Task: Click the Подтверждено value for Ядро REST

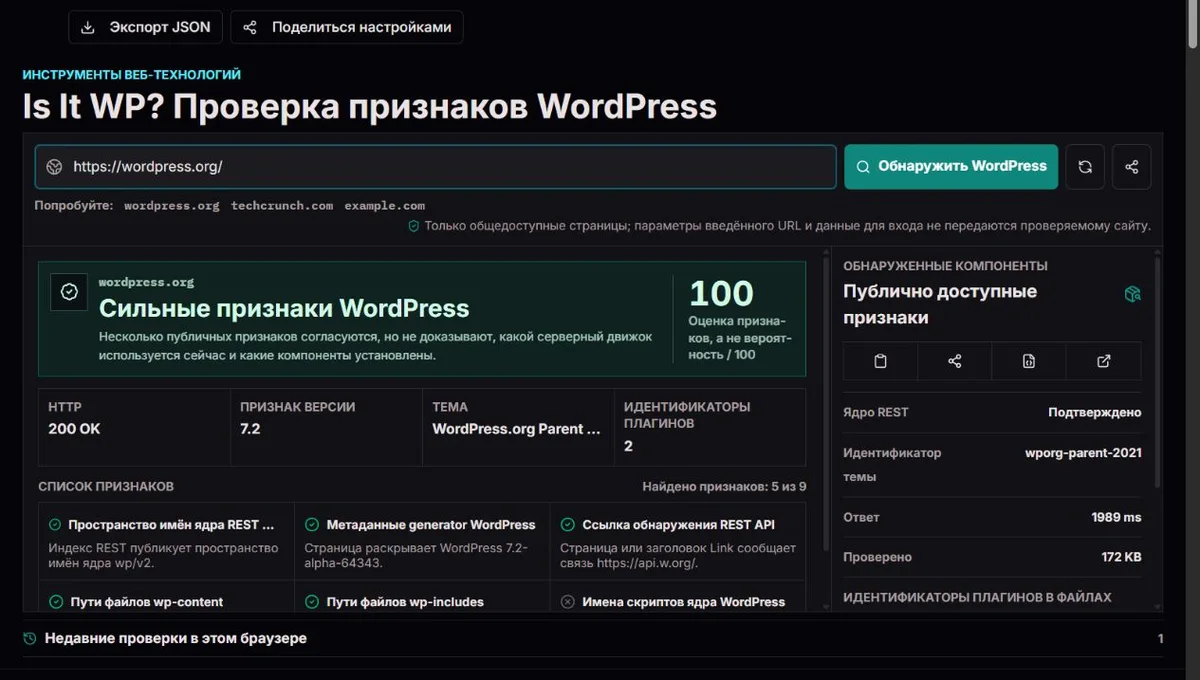Action: [1094, 412]
